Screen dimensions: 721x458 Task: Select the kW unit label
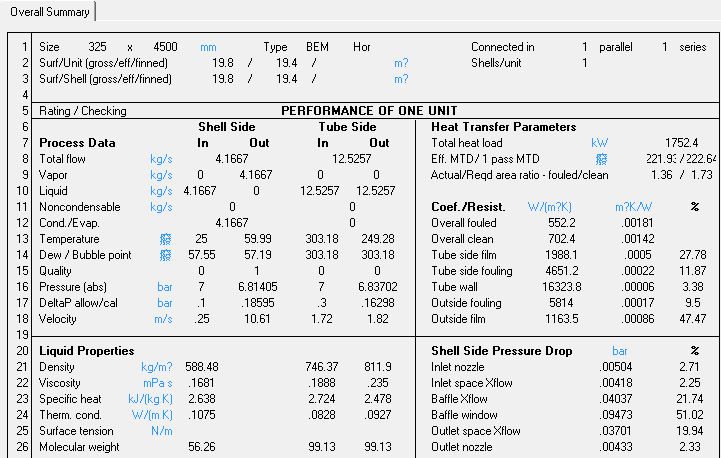coord(600,143)
